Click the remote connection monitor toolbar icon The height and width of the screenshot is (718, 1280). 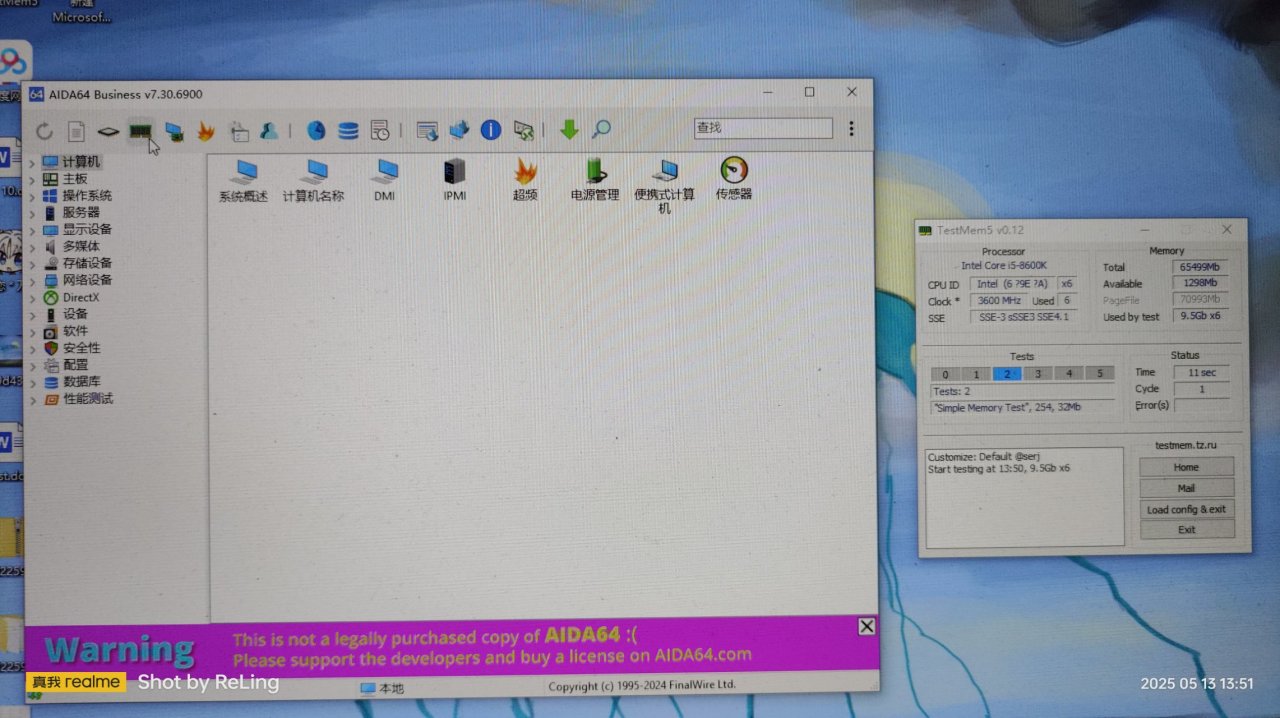point(524,130)
